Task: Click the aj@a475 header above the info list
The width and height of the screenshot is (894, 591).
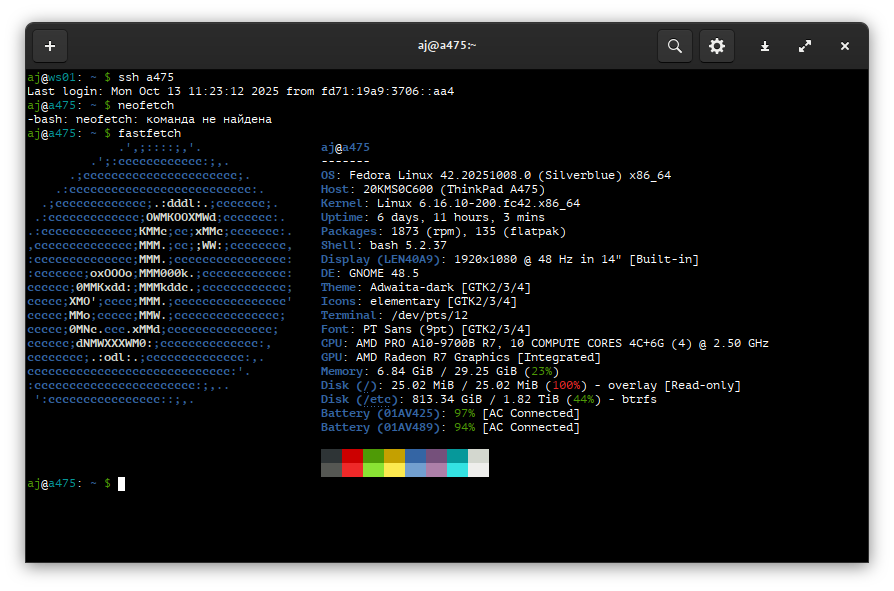Action: click(346, 147)
